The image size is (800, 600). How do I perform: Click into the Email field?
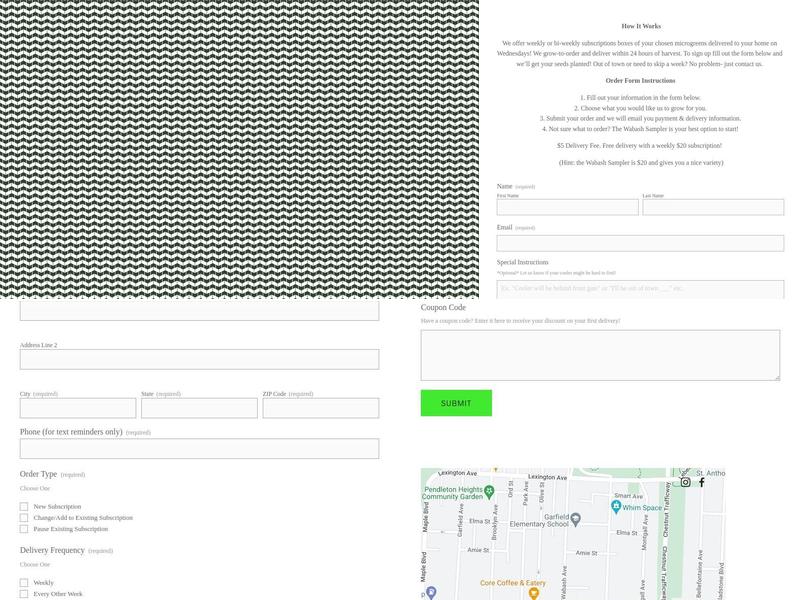pyautogui.click(x=640, y=243)
